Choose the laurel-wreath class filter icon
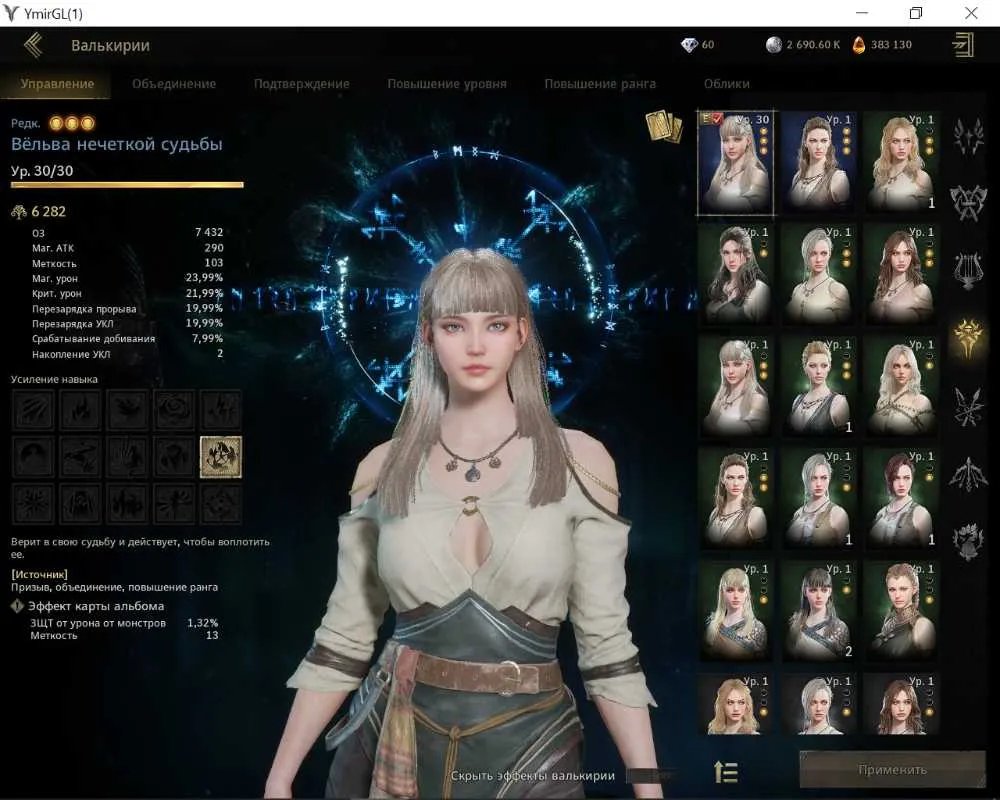Screen dimensions: 1000x800 967,542
